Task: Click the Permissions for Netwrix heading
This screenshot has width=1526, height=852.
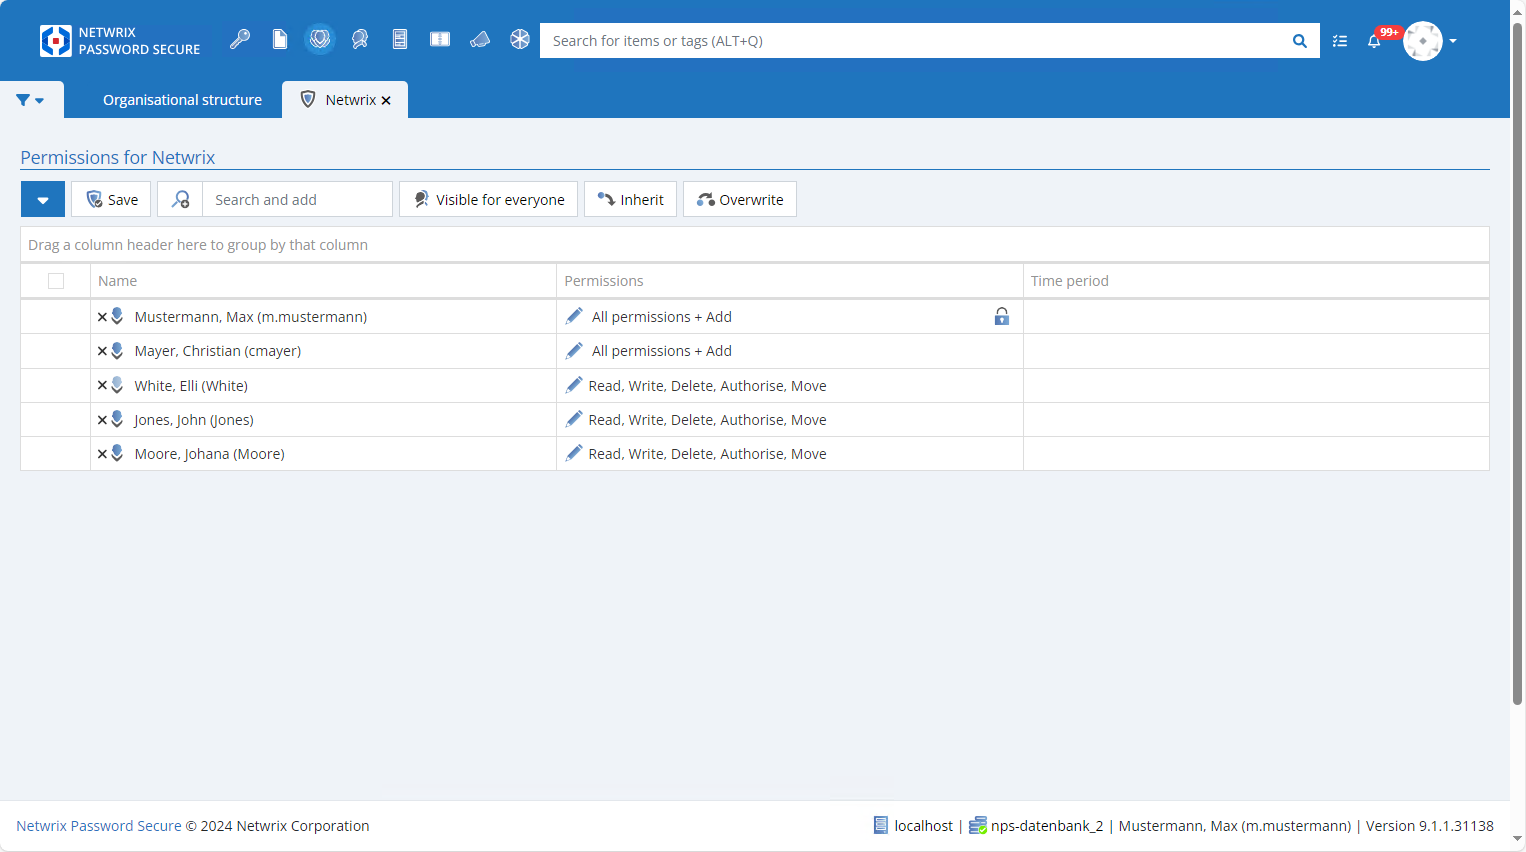Action: [x=118, y=158]
